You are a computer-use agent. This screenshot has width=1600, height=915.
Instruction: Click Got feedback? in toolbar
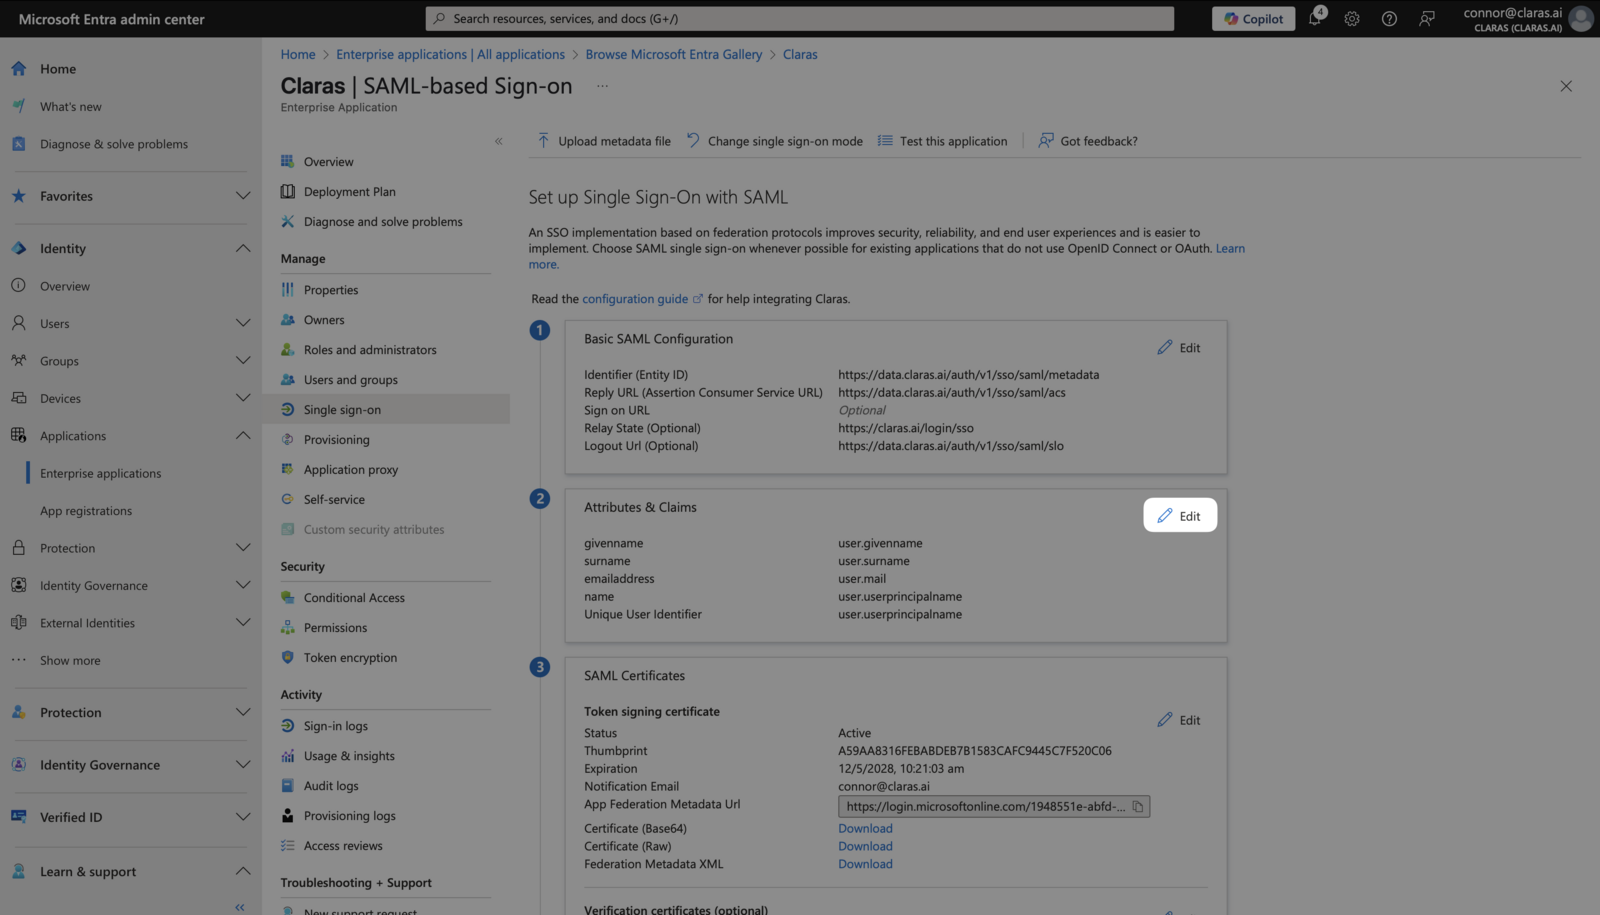click(1088, 141)
